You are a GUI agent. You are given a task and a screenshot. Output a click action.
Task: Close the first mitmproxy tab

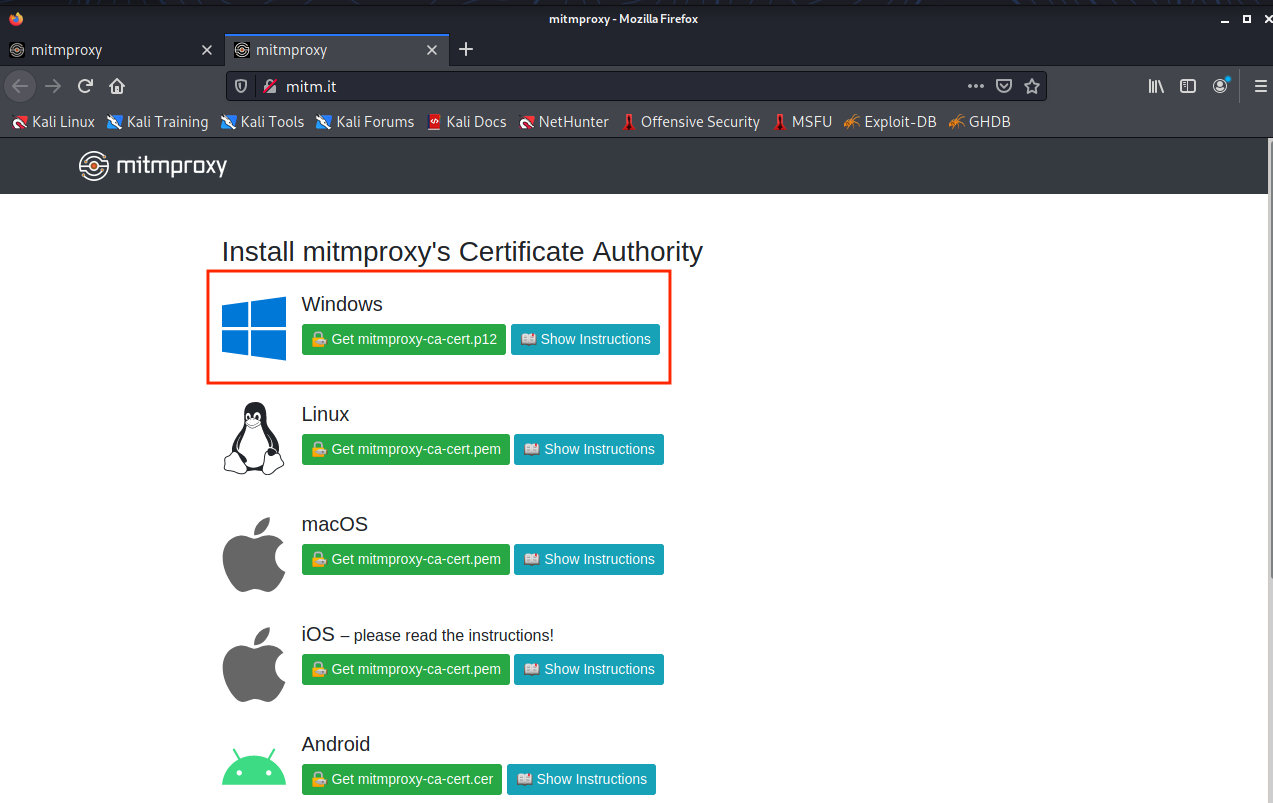[x=207, y=50]
